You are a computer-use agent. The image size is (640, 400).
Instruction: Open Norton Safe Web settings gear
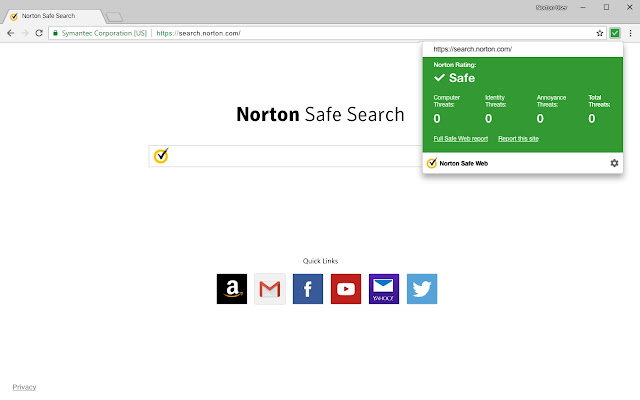(x=614, y=163)
